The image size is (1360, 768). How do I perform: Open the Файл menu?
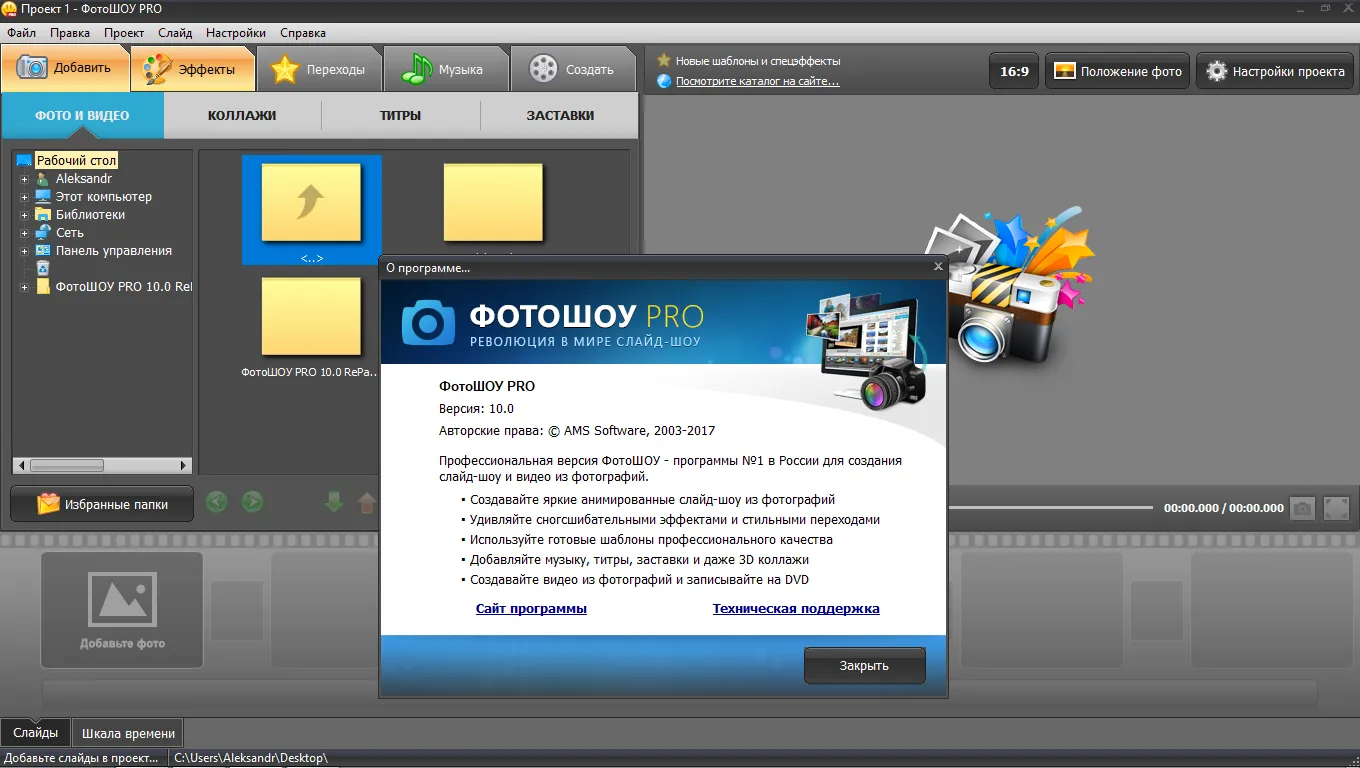21,33
